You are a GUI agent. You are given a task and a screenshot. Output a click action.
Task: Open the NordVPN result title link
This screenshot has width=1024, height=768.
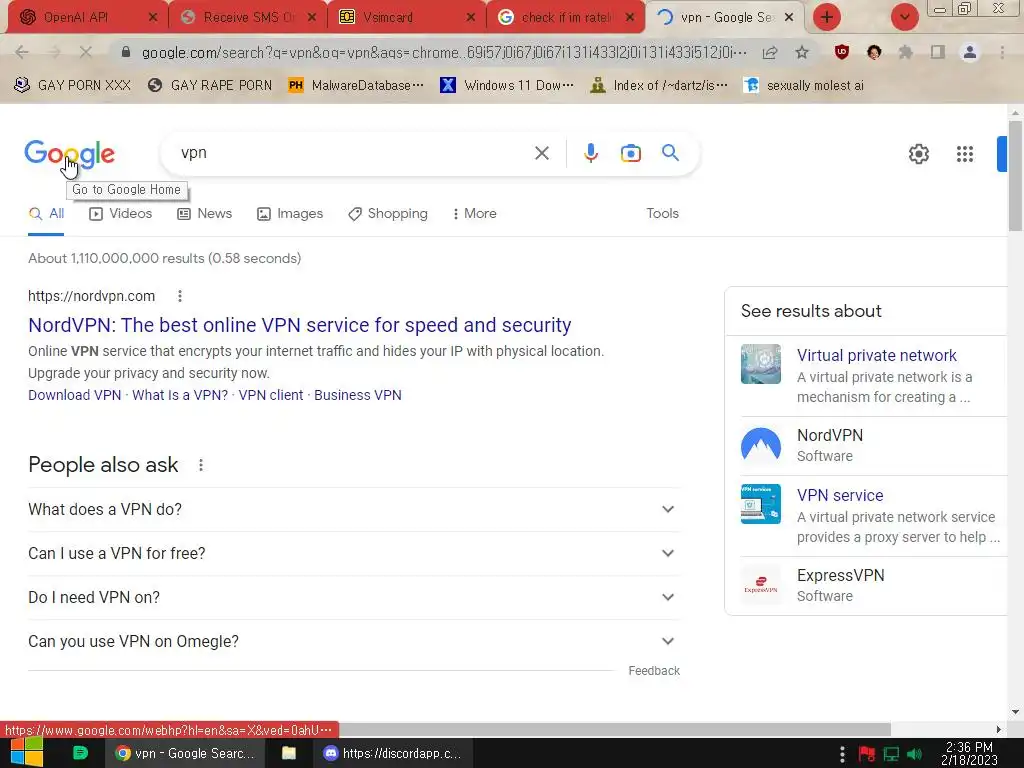[x=300, y=325]
